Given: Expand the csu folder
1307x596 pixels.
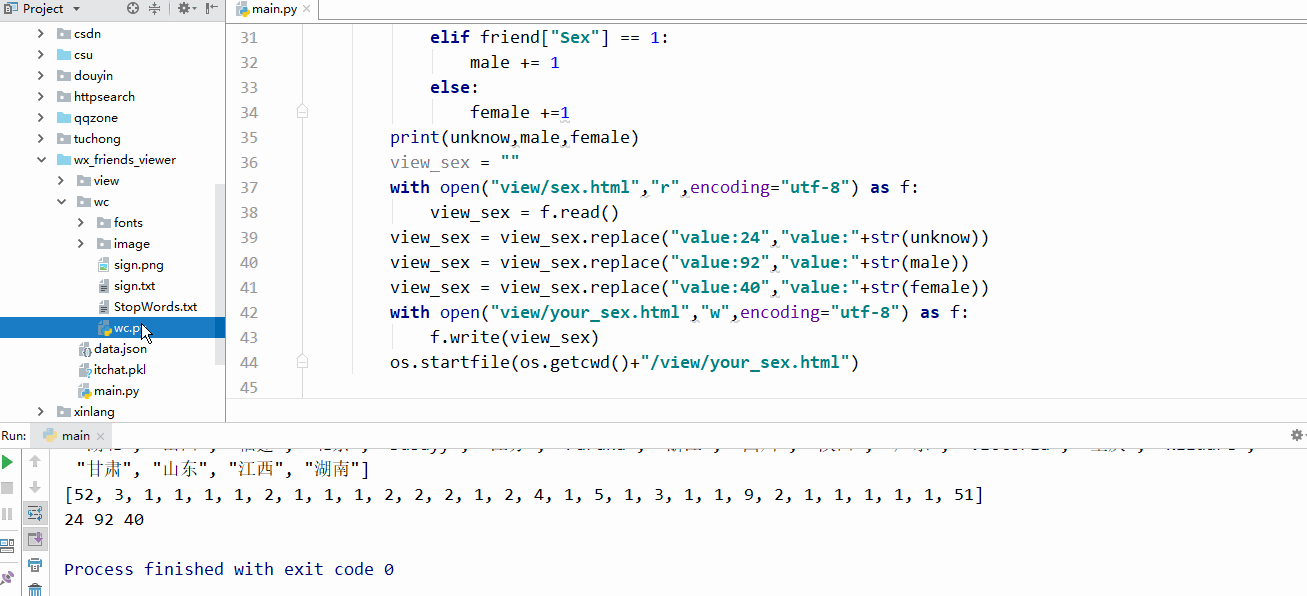Looking at the screenshot, I should click(41, 54).
